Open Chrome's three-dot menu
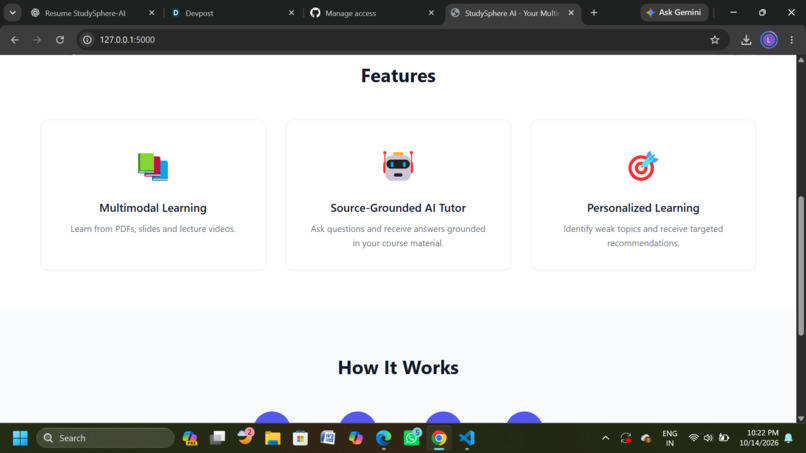The width and height of the screenshot is (806, 453). coord(792,40)
